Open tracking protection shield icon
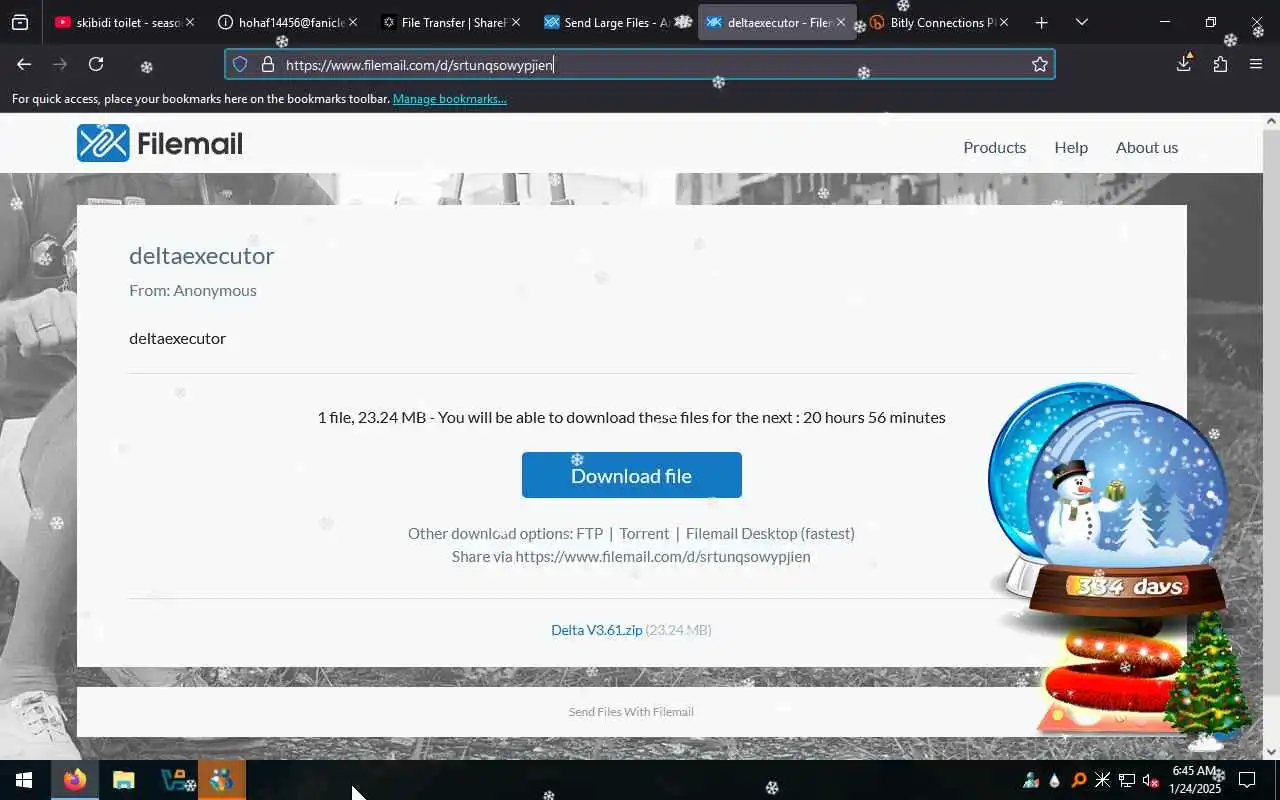The height and width of the screenshot is (800, 1280). (x=240, y=64)
